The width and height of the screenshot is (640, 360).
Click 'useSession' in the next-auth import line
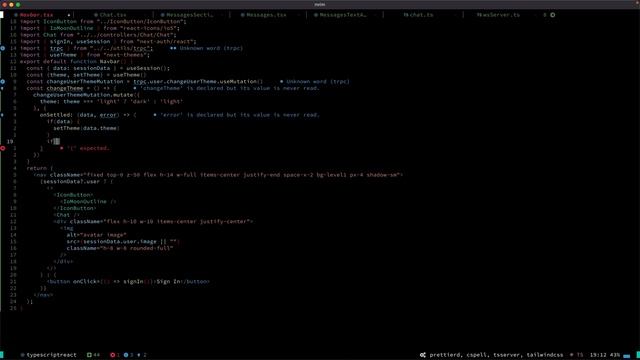click(x=93, y=42)
